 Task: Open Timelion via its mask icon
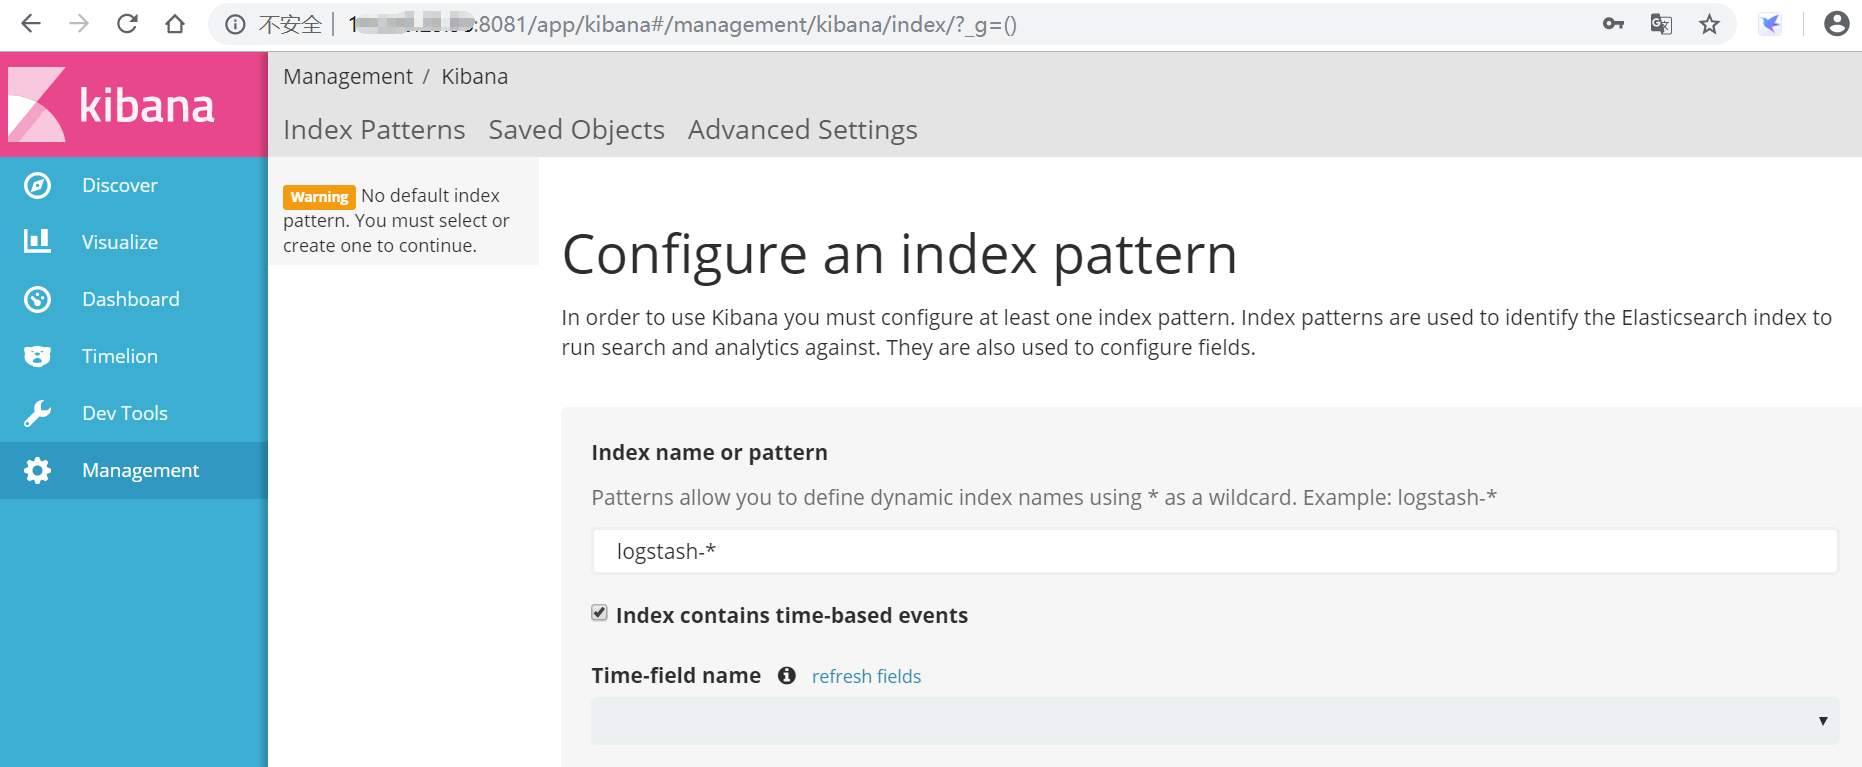point(38,356)
